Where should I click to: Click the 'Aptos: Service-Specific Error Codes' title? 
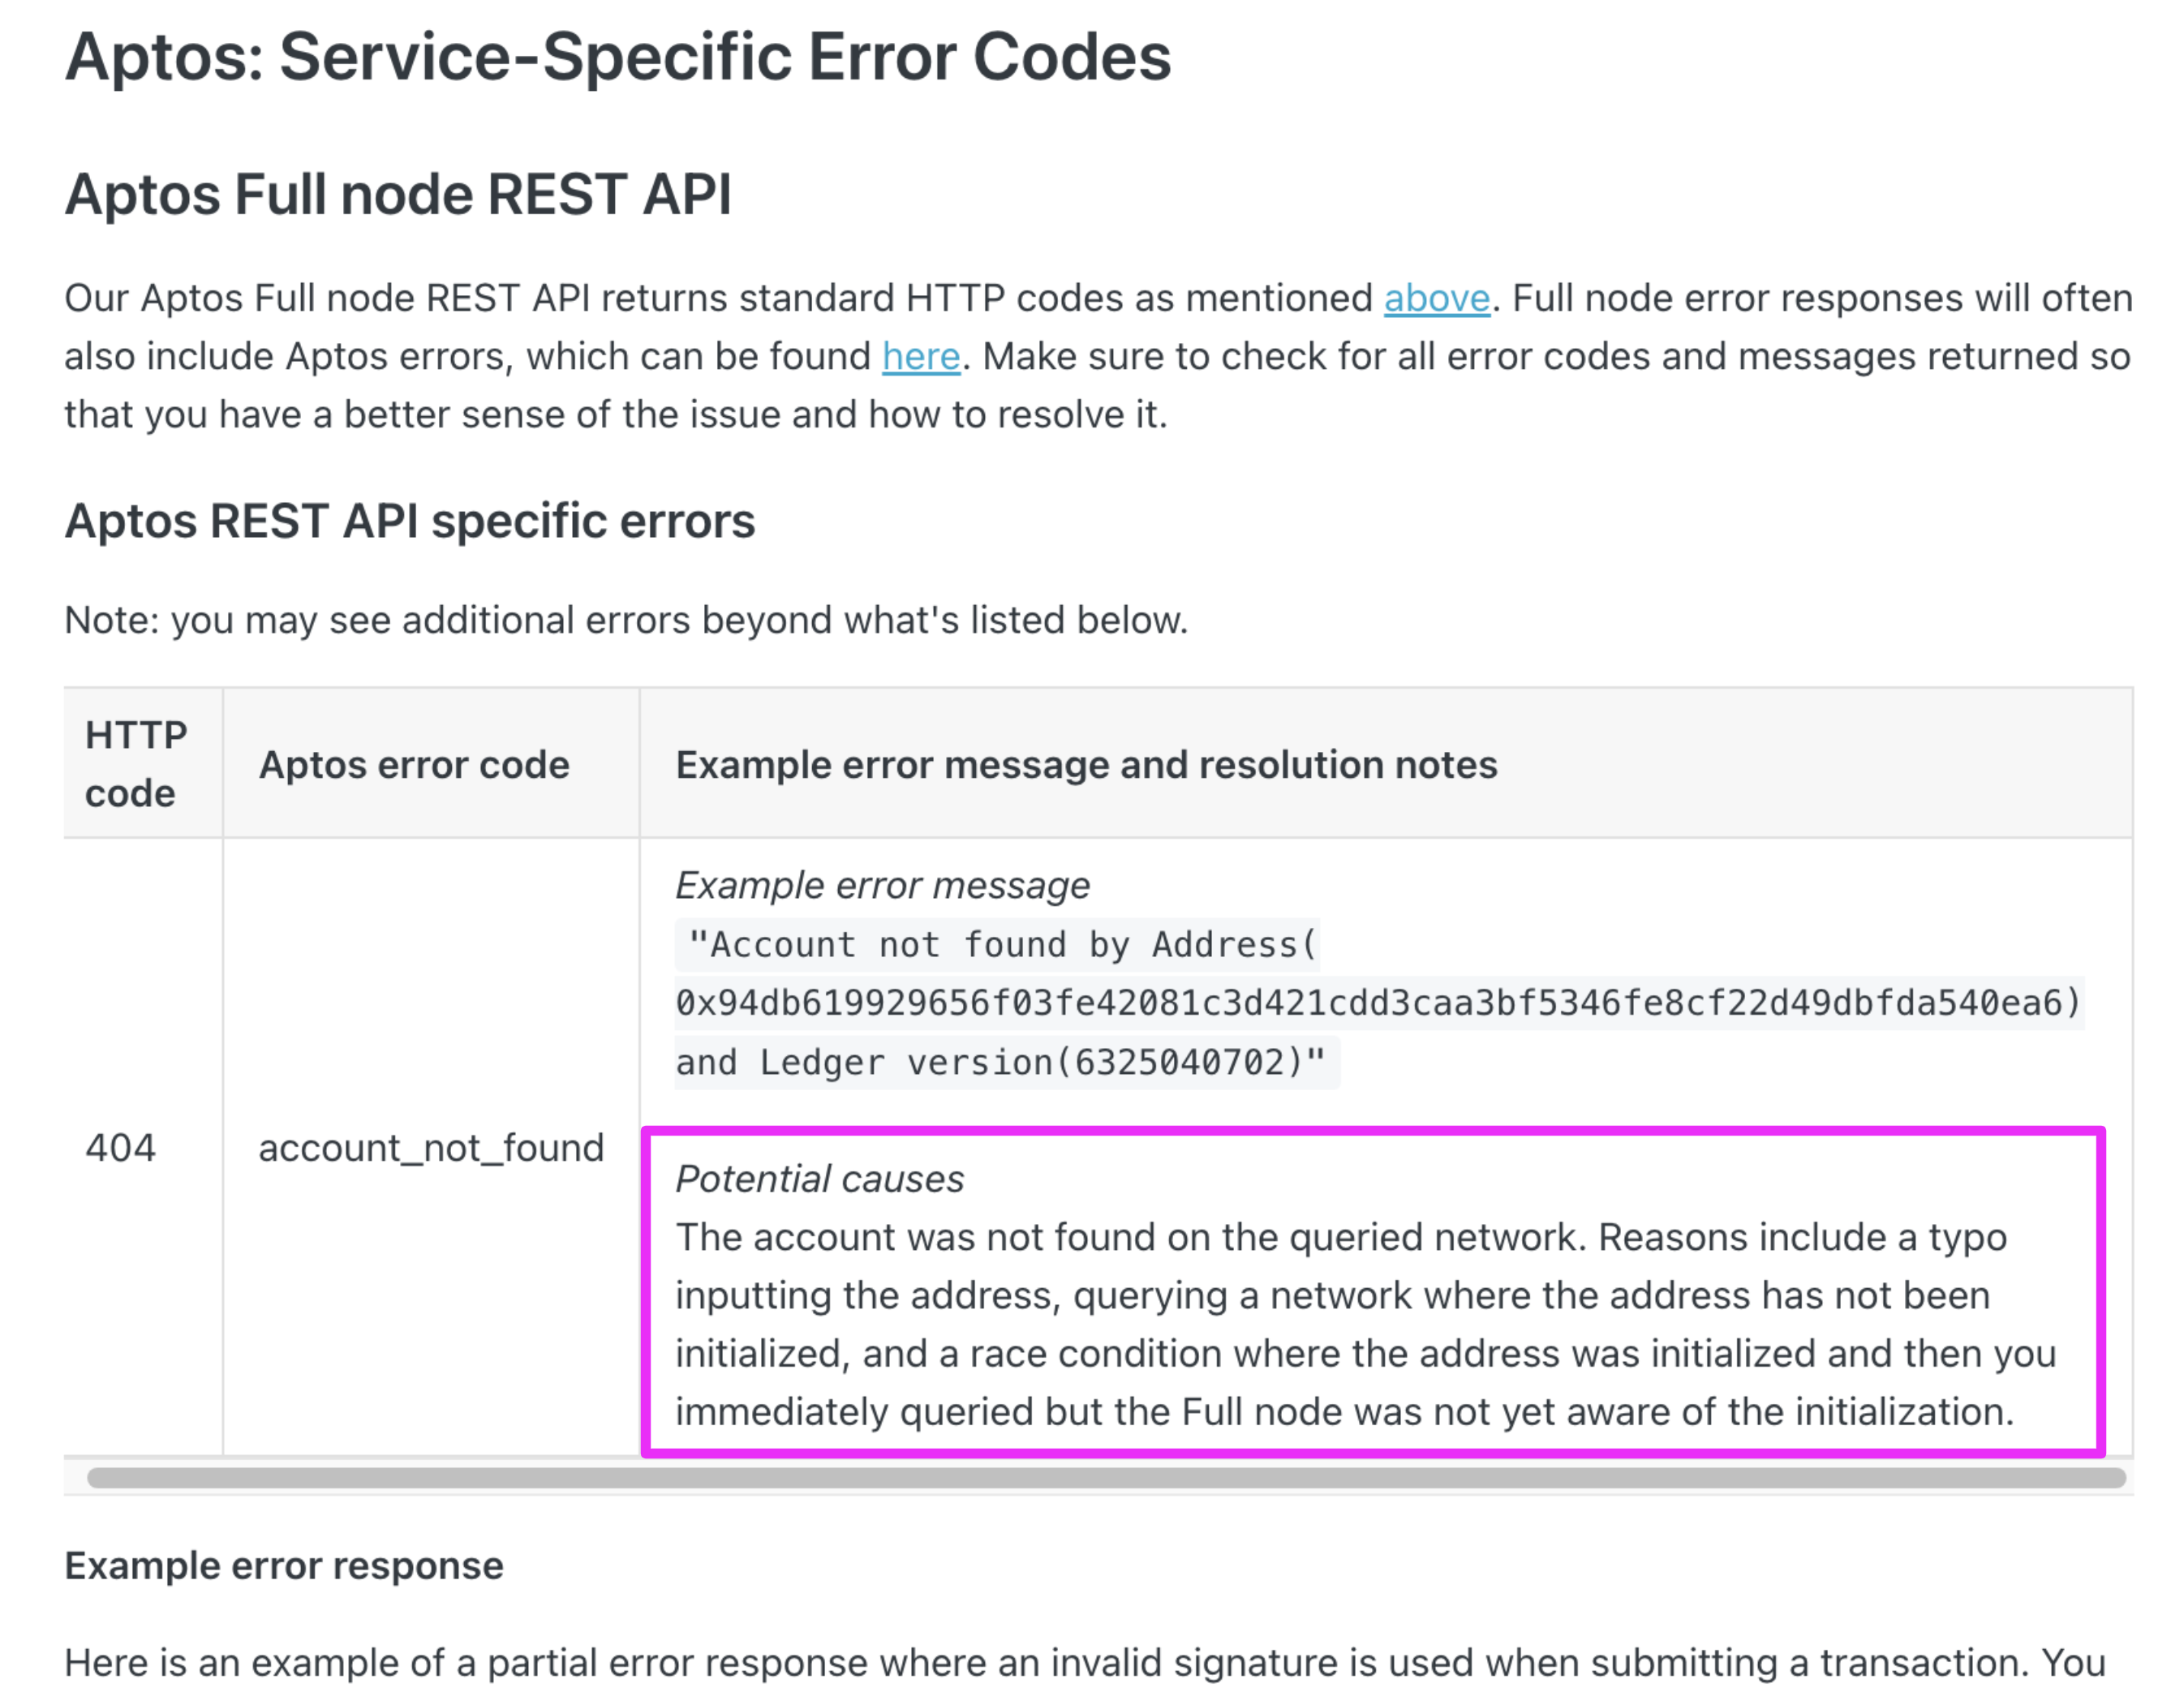617,57
